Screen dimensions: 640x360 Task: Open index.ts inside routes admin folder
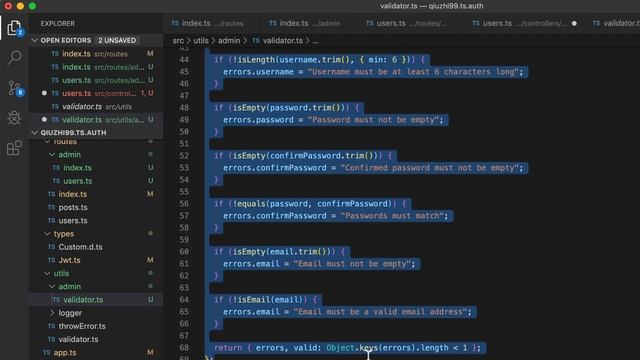pyautogui.click(x=77, y=168)
